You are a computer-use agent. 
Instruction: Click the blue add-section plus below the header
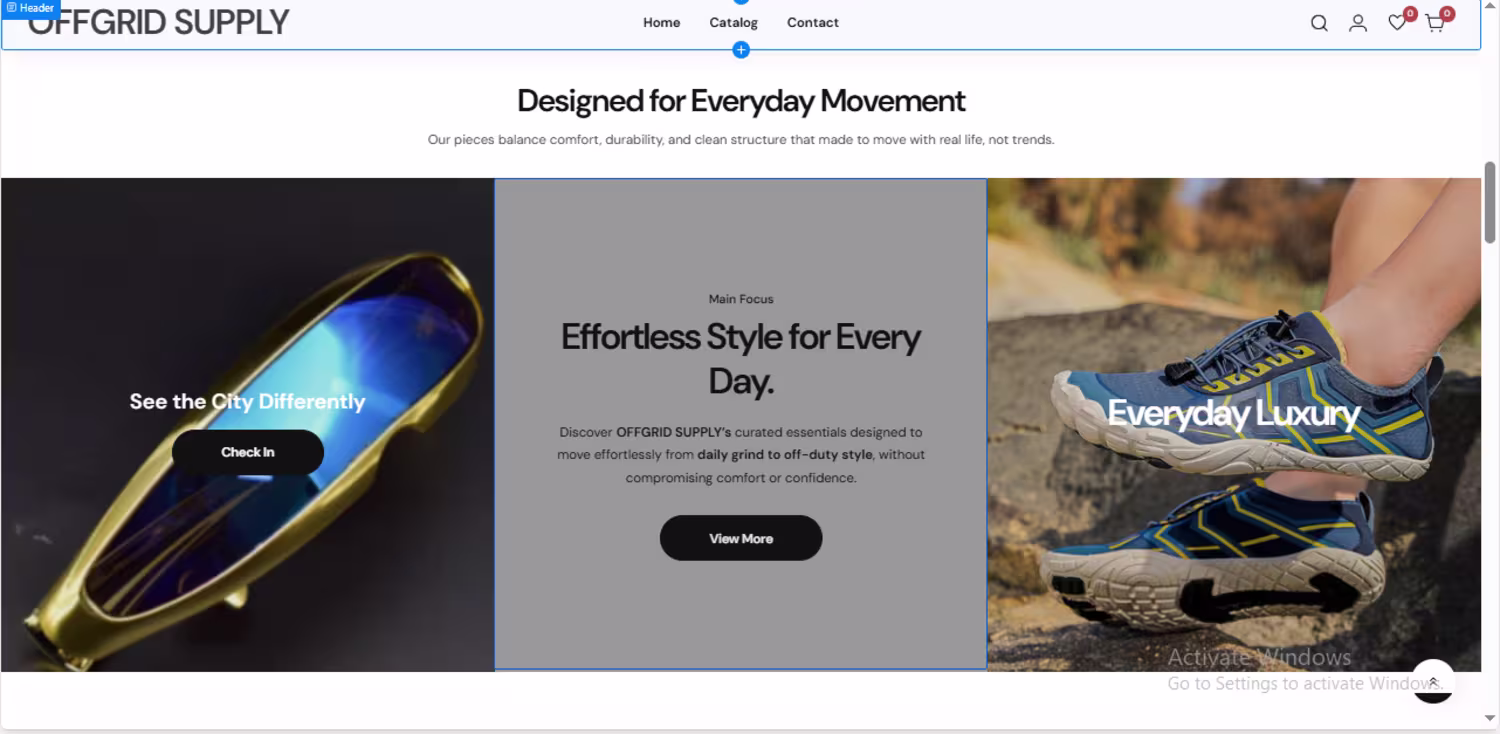point(741,50)
